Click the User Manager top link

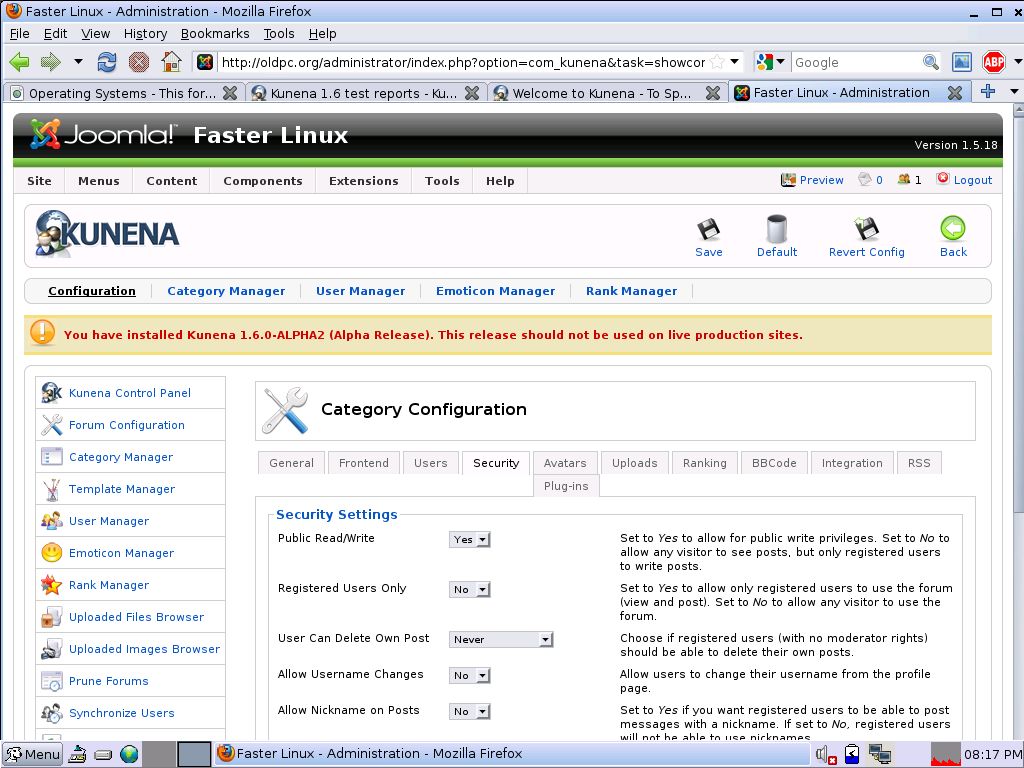click(360, 291)
